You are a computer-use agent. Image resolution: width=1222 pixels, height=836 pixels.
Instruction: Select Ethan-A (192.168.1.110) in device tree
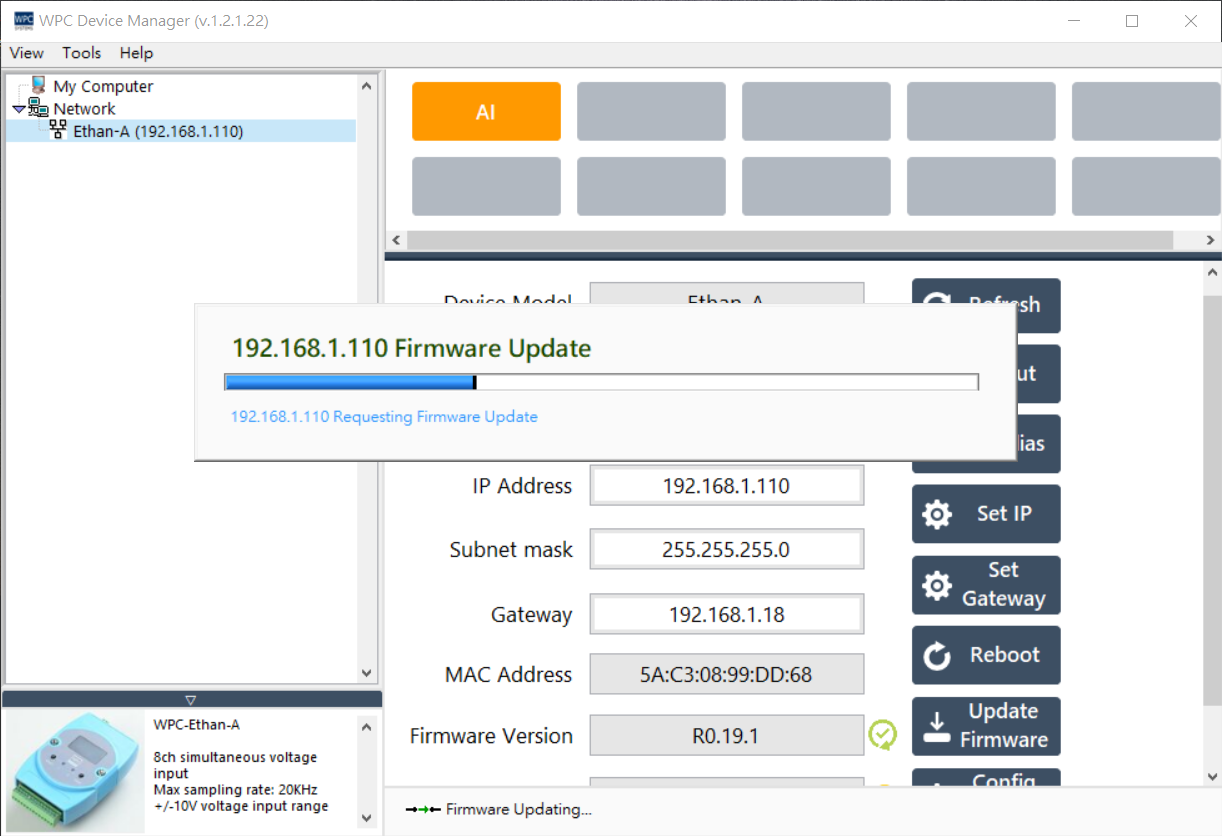(x=158, y=131)
